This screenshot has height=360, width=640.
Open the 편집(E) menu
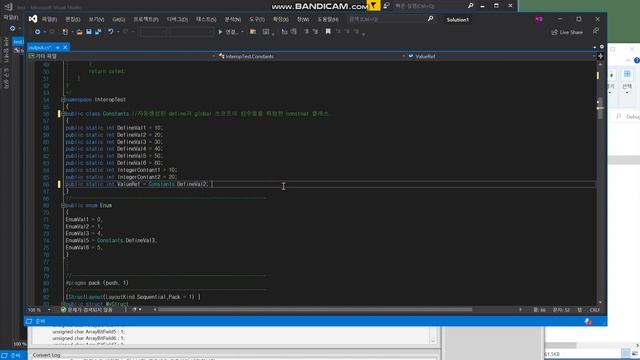coord(73,19)
